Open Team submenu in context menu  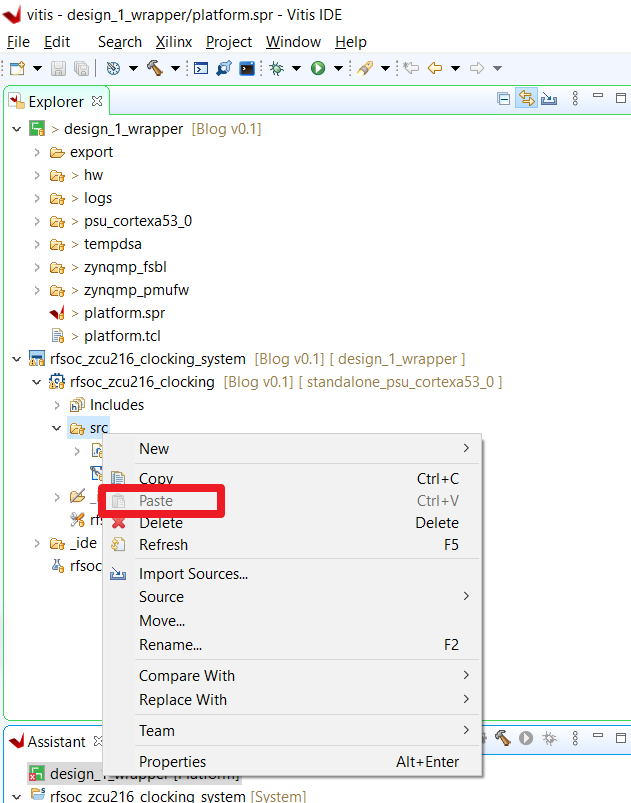click(x=292, y=731)
